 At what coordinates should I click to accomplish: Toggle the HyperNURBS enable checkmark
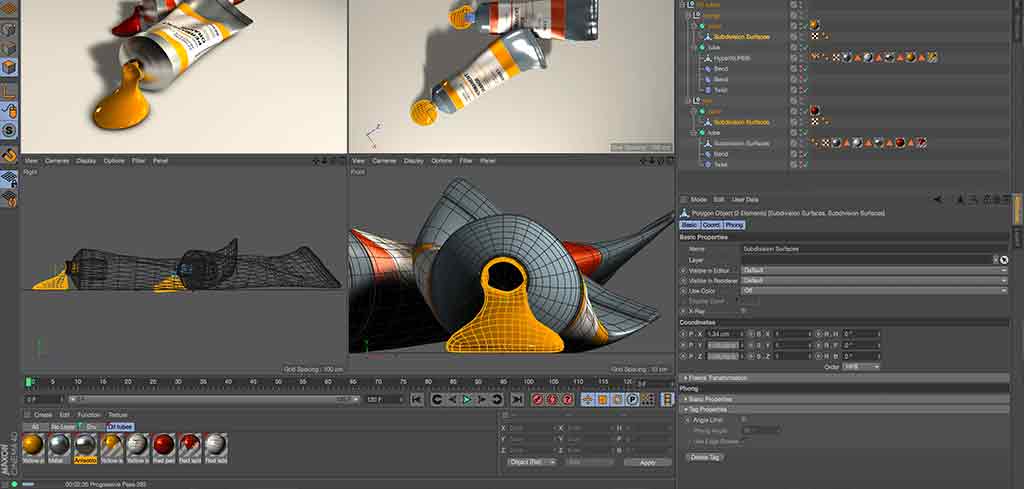pyautogui.click(x=802, y=58)
